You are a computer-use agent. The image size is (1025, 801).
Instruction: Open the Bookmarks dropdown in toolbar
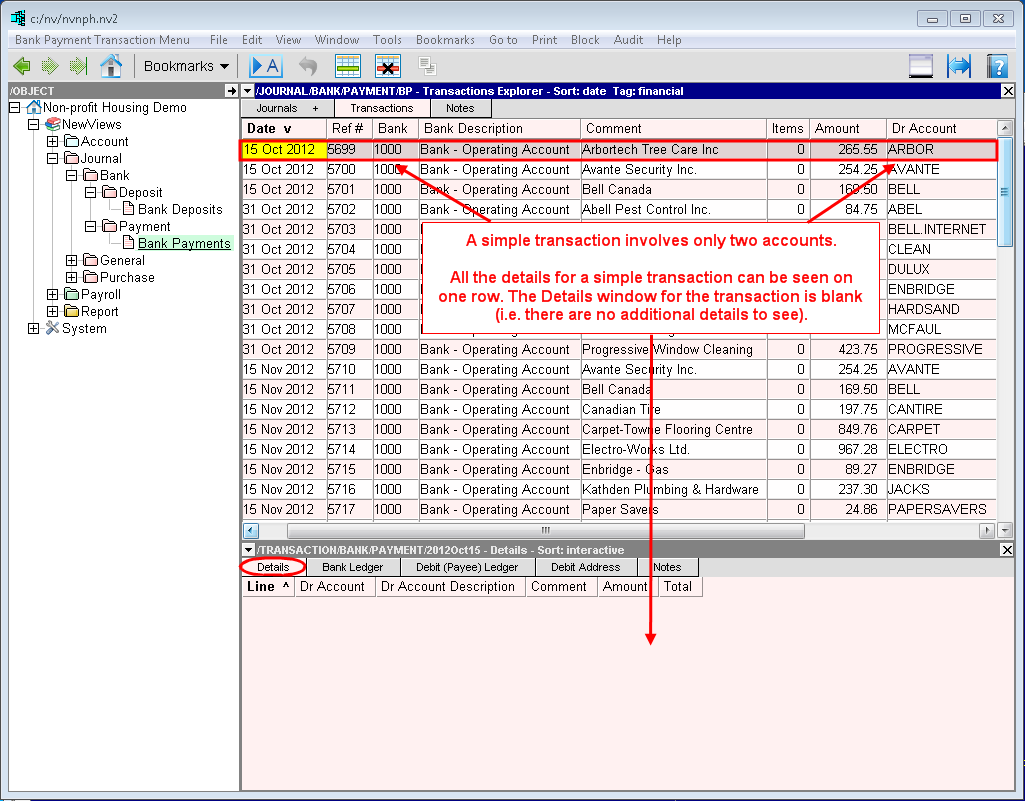coord(185,67)
